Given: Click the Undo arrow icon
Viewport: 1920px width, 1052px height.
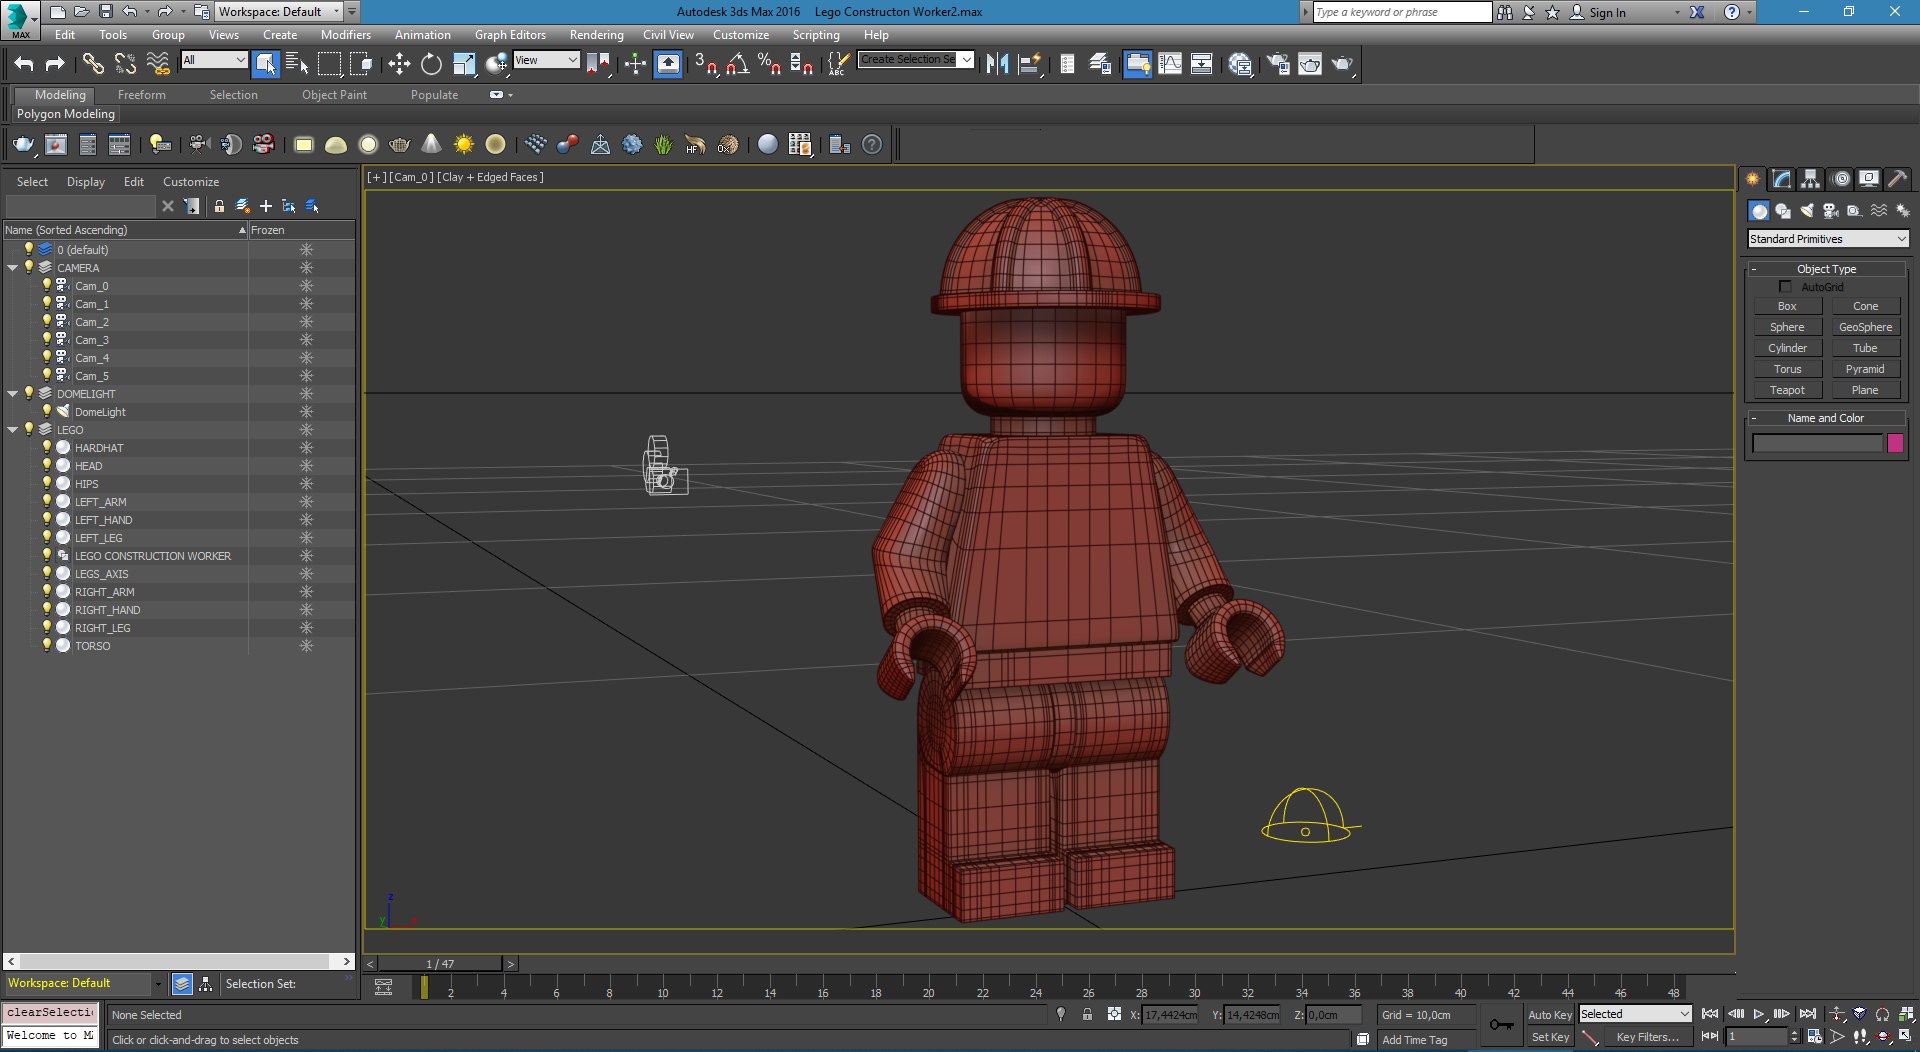Looking at the screenshot, I should click(24, 64).
